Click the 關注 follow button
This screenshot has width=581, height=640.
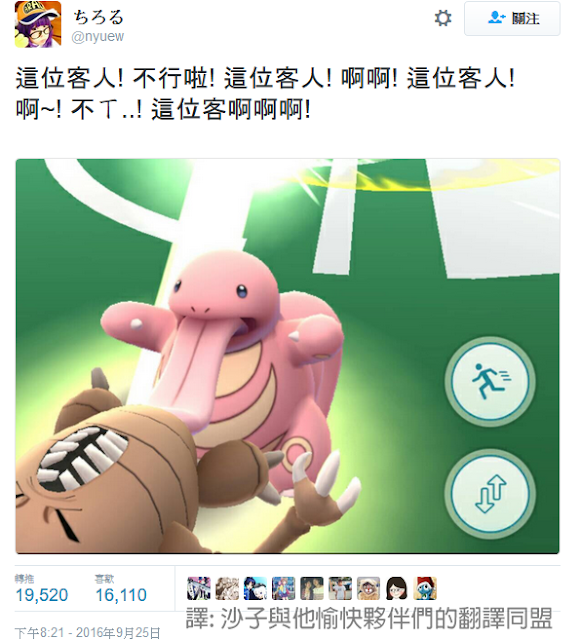pos(512,18)
